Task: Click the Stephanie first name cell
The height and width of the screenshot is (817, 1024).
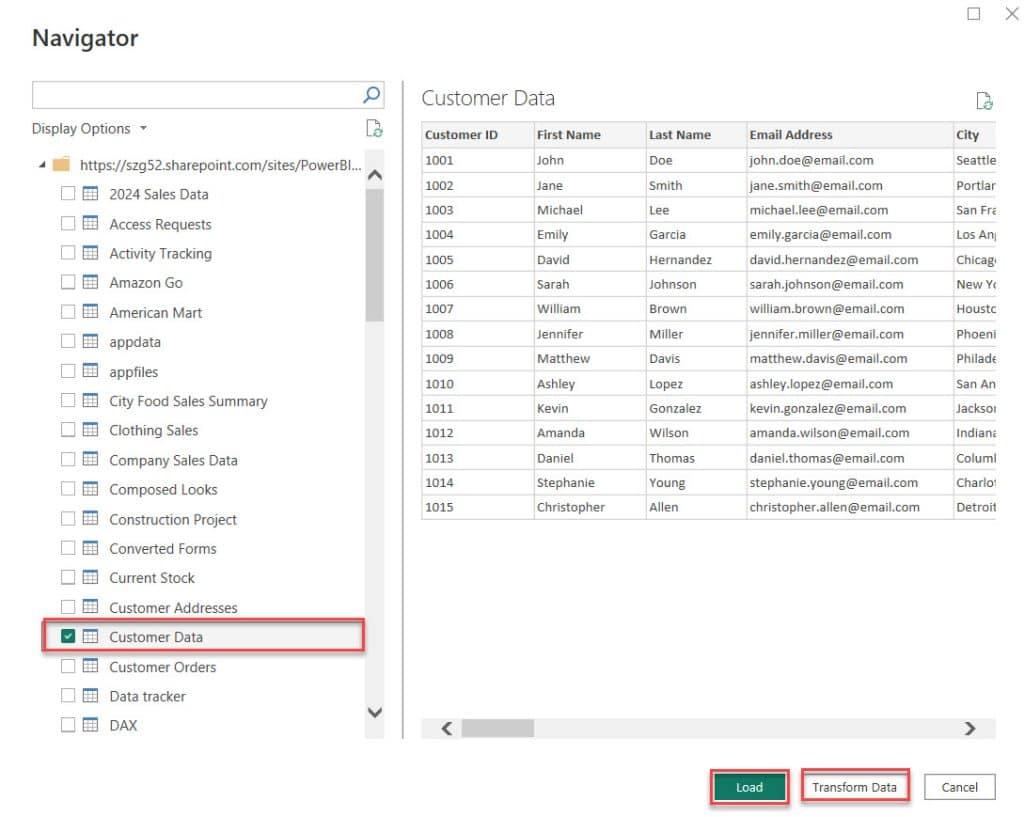Action: tap(590, 483)
